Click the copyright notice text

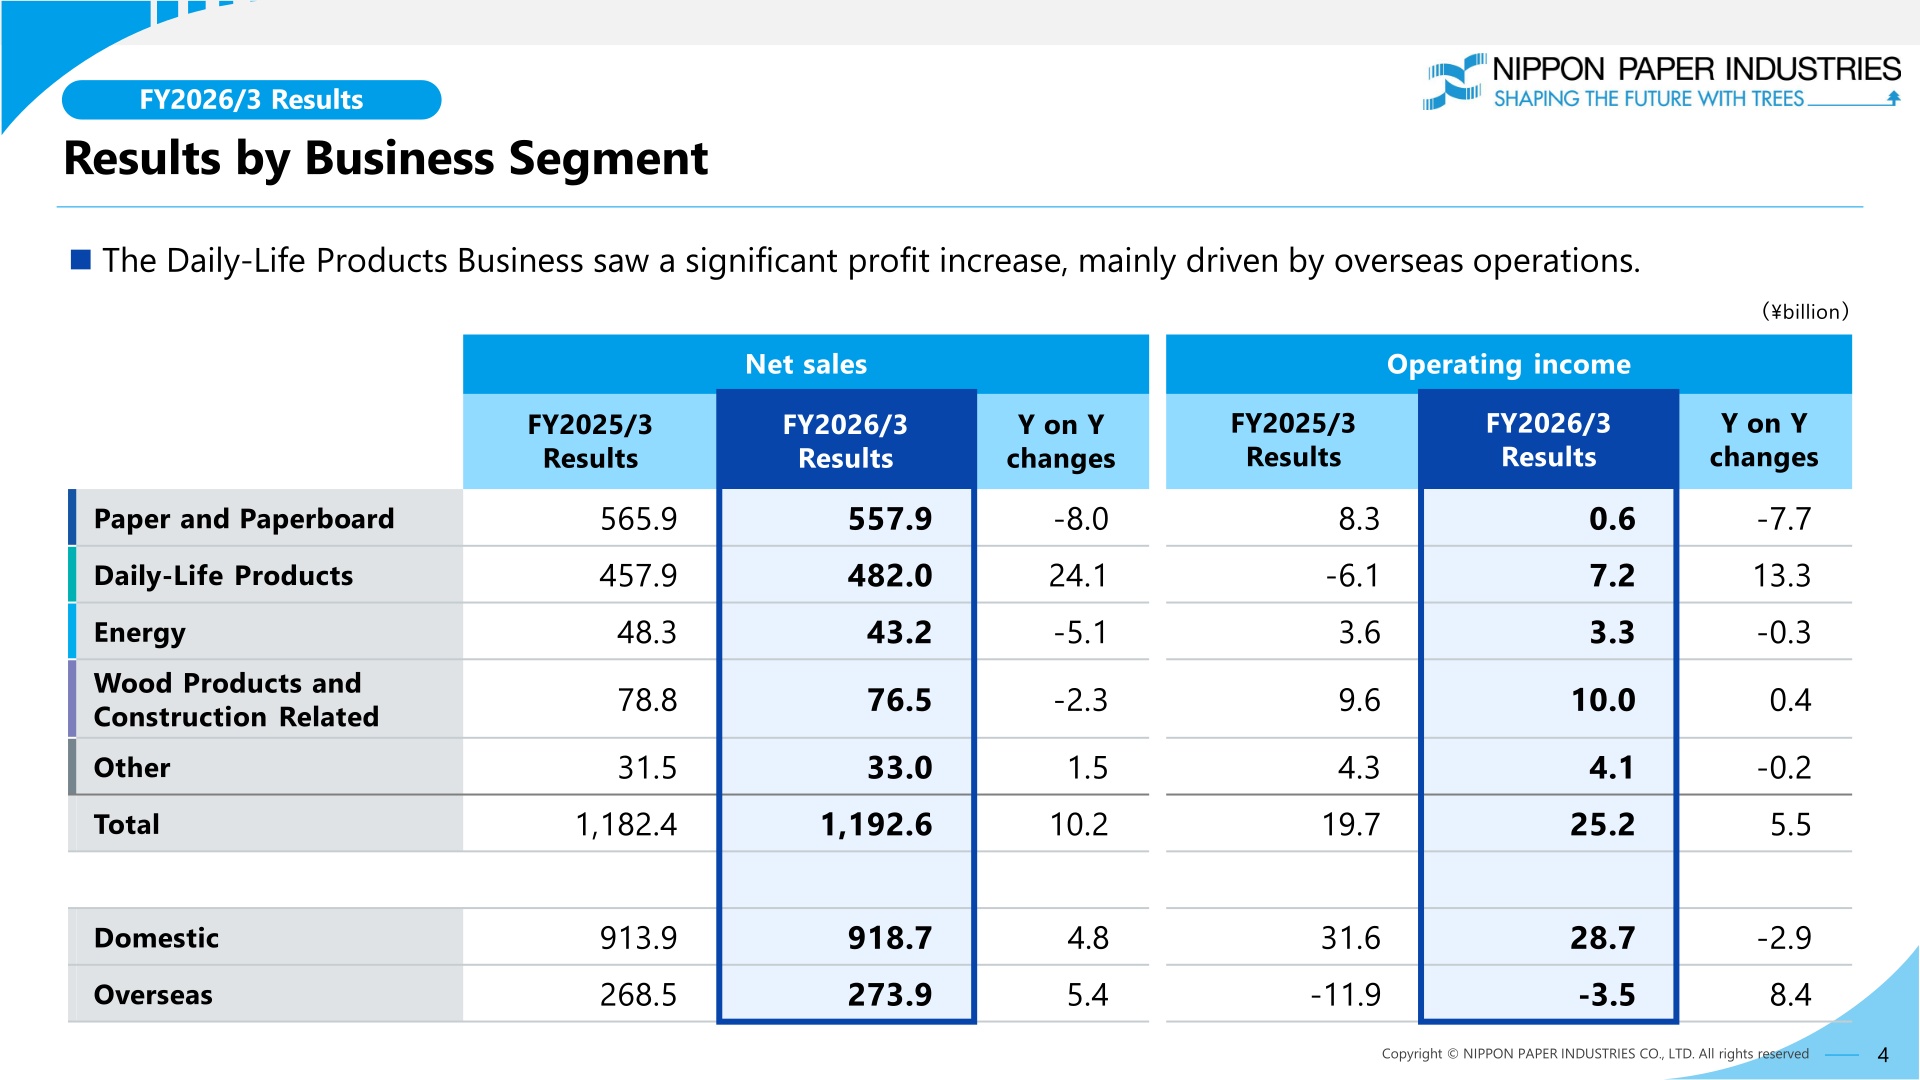(1595, 1054)
